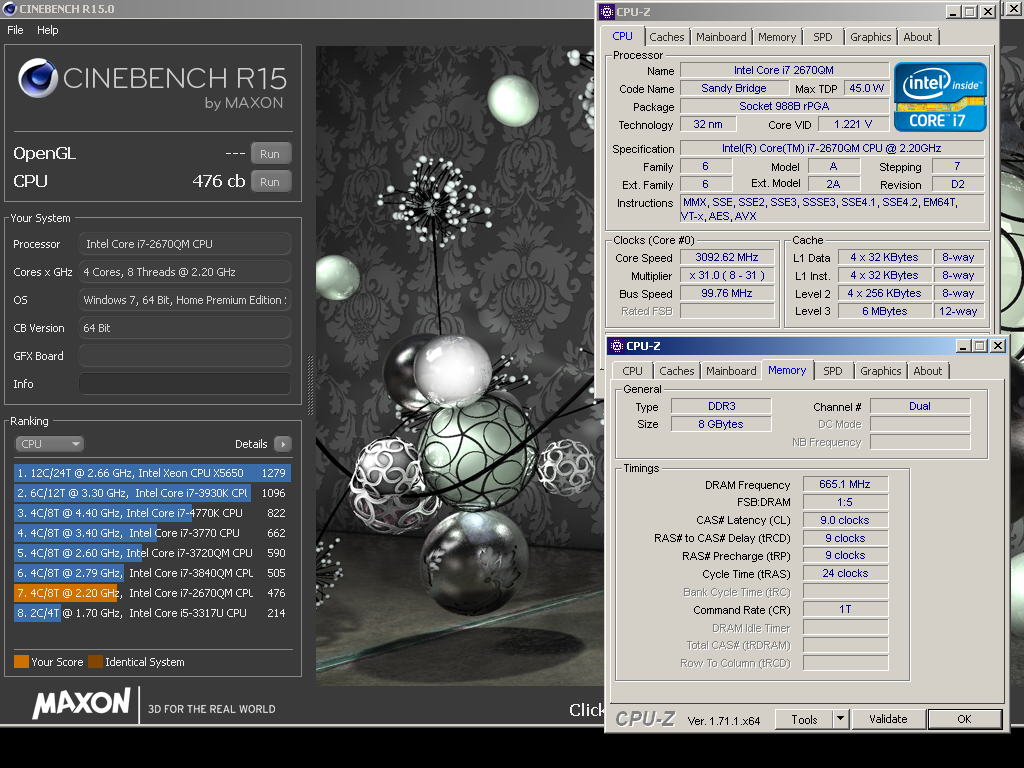Click the Info input field

point(185,384)
